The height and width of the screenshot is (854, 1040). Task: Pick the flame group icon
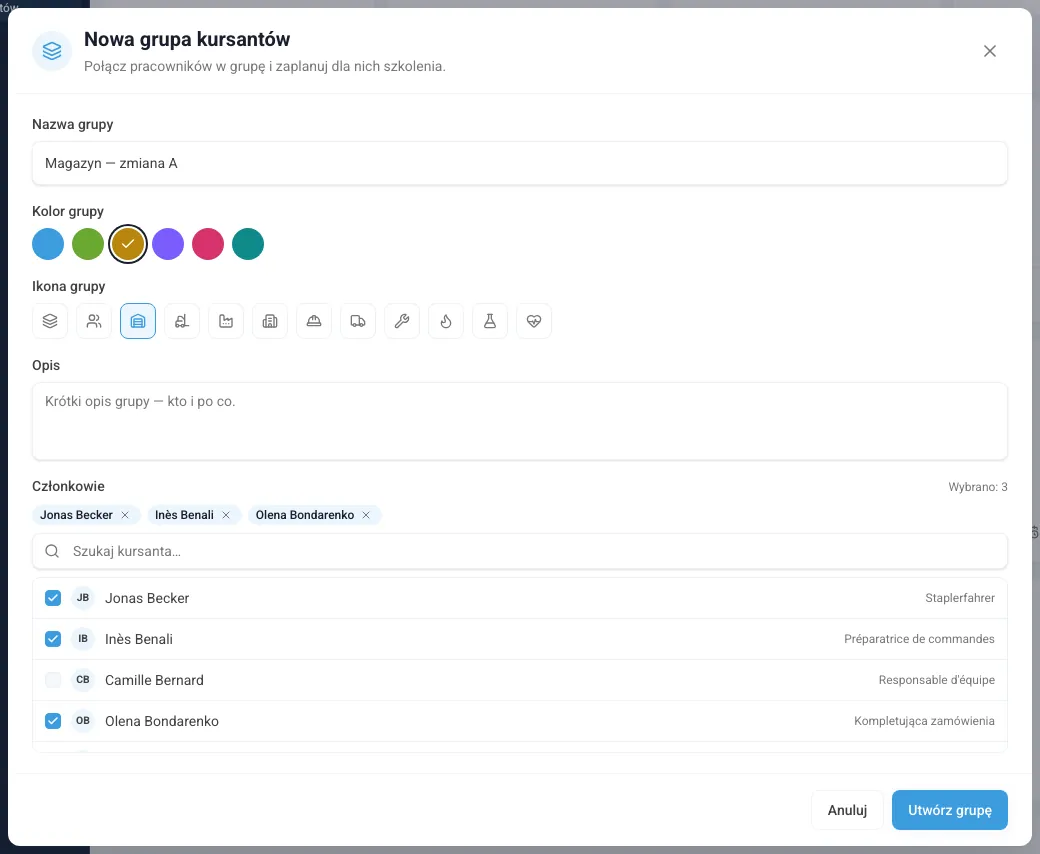446,321
